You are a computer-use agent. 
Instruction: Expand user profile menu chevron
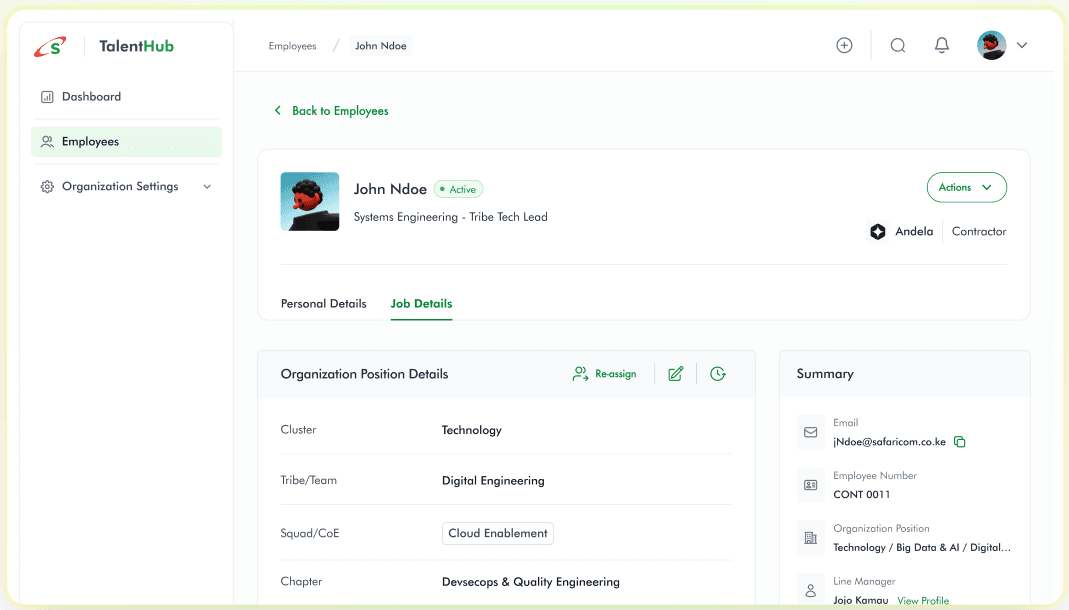[x=1021, y=45]
